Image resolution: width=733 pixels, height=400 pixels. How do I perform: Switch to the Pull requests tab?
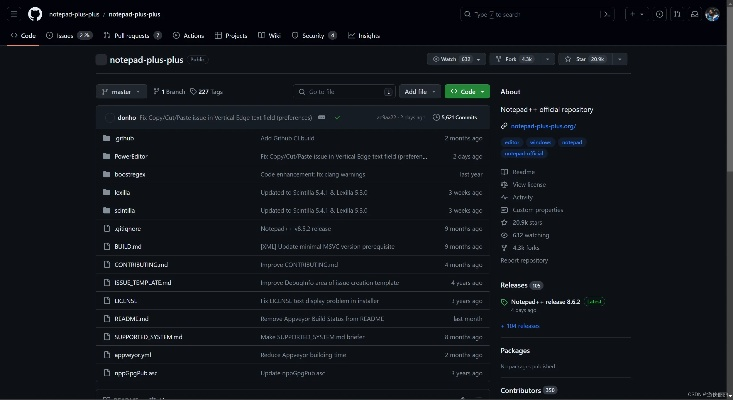tap(128, 35)
